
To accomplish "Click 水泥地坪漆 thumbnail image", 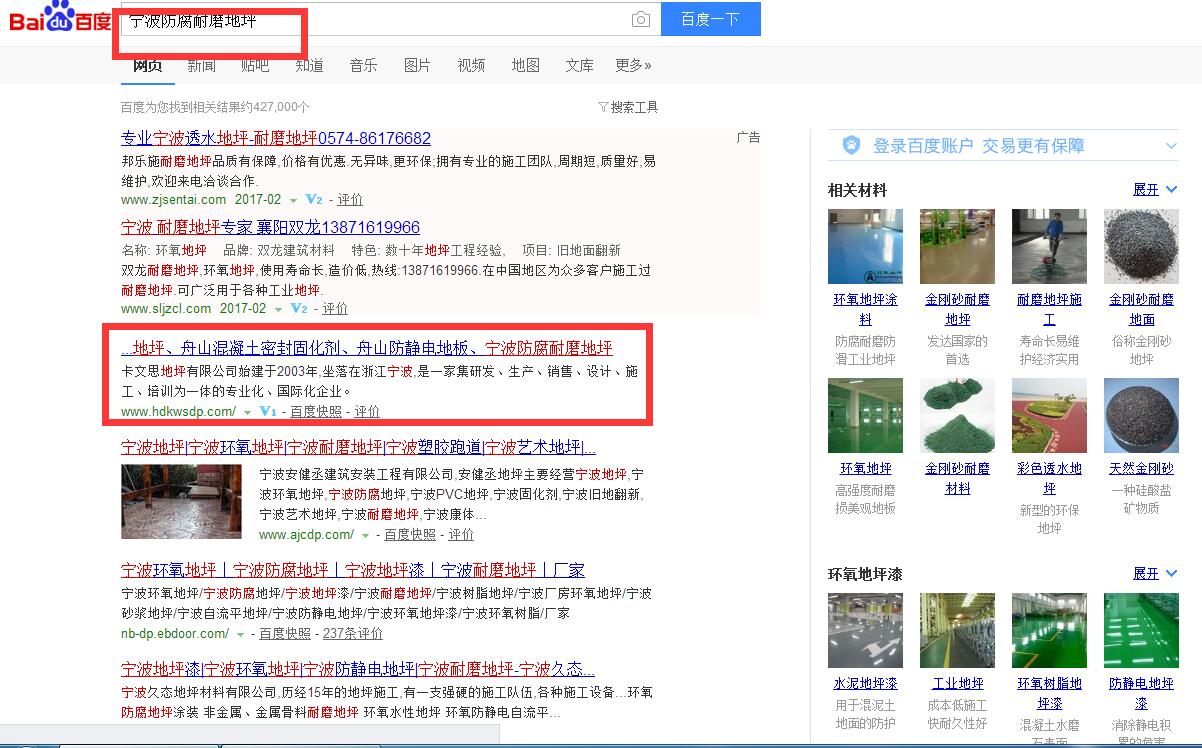I will 865,630.
